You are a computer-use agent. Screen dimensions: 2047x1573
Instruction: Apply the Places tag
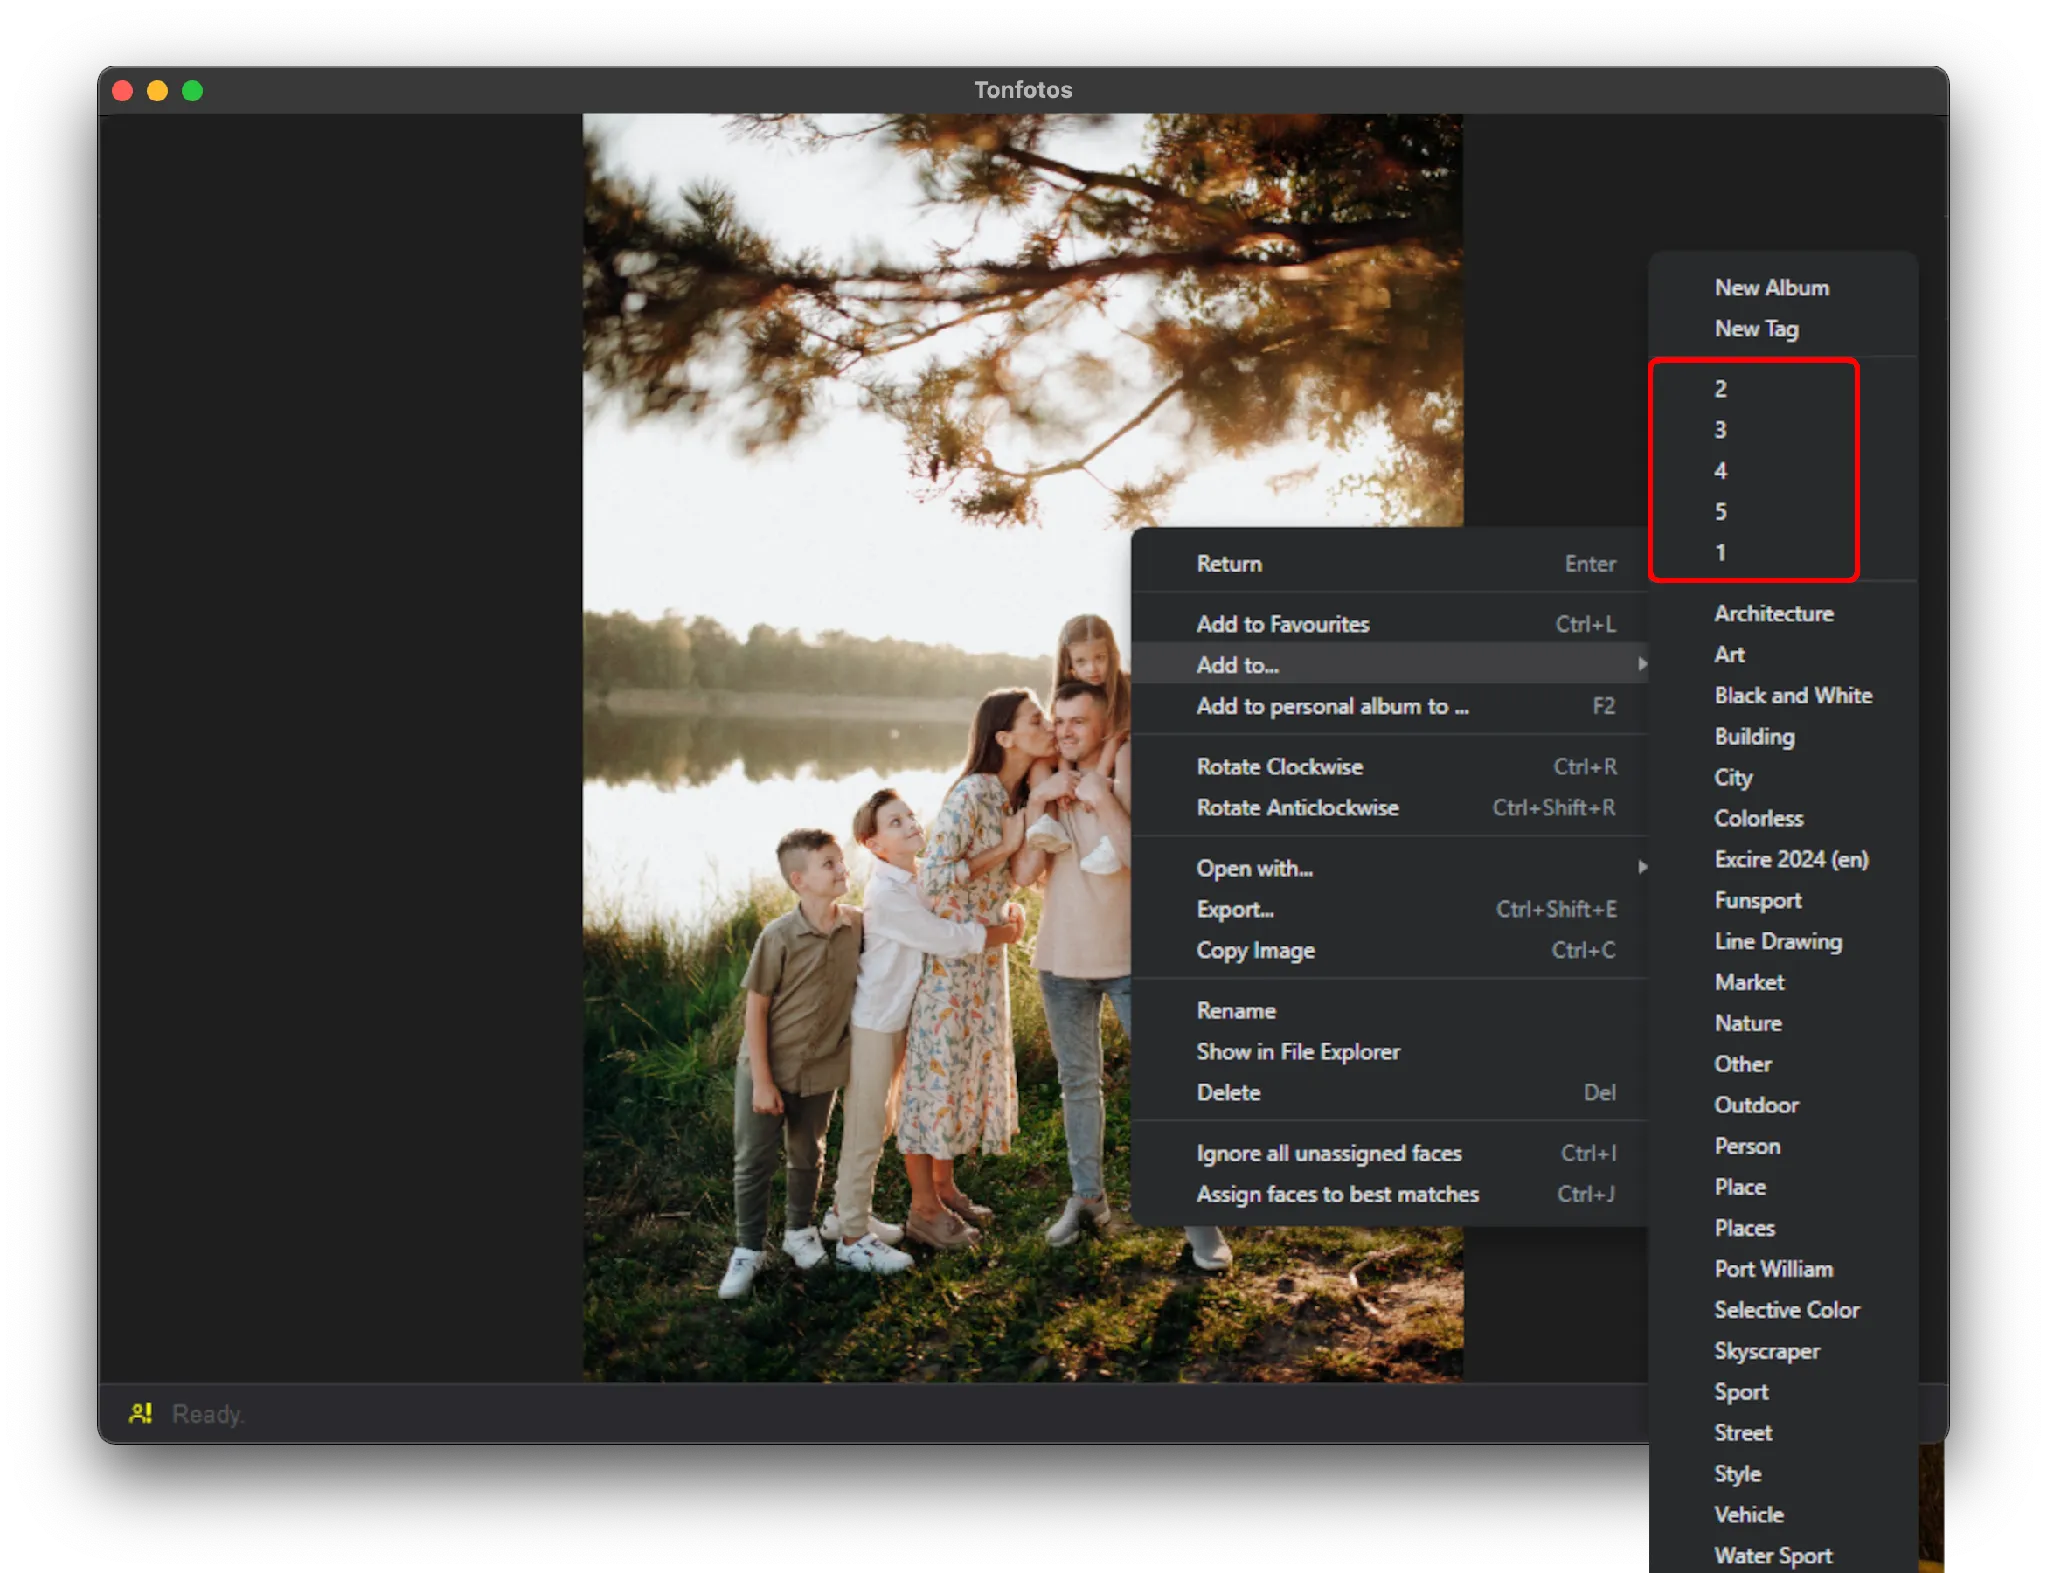(x=1783, y=1228)
